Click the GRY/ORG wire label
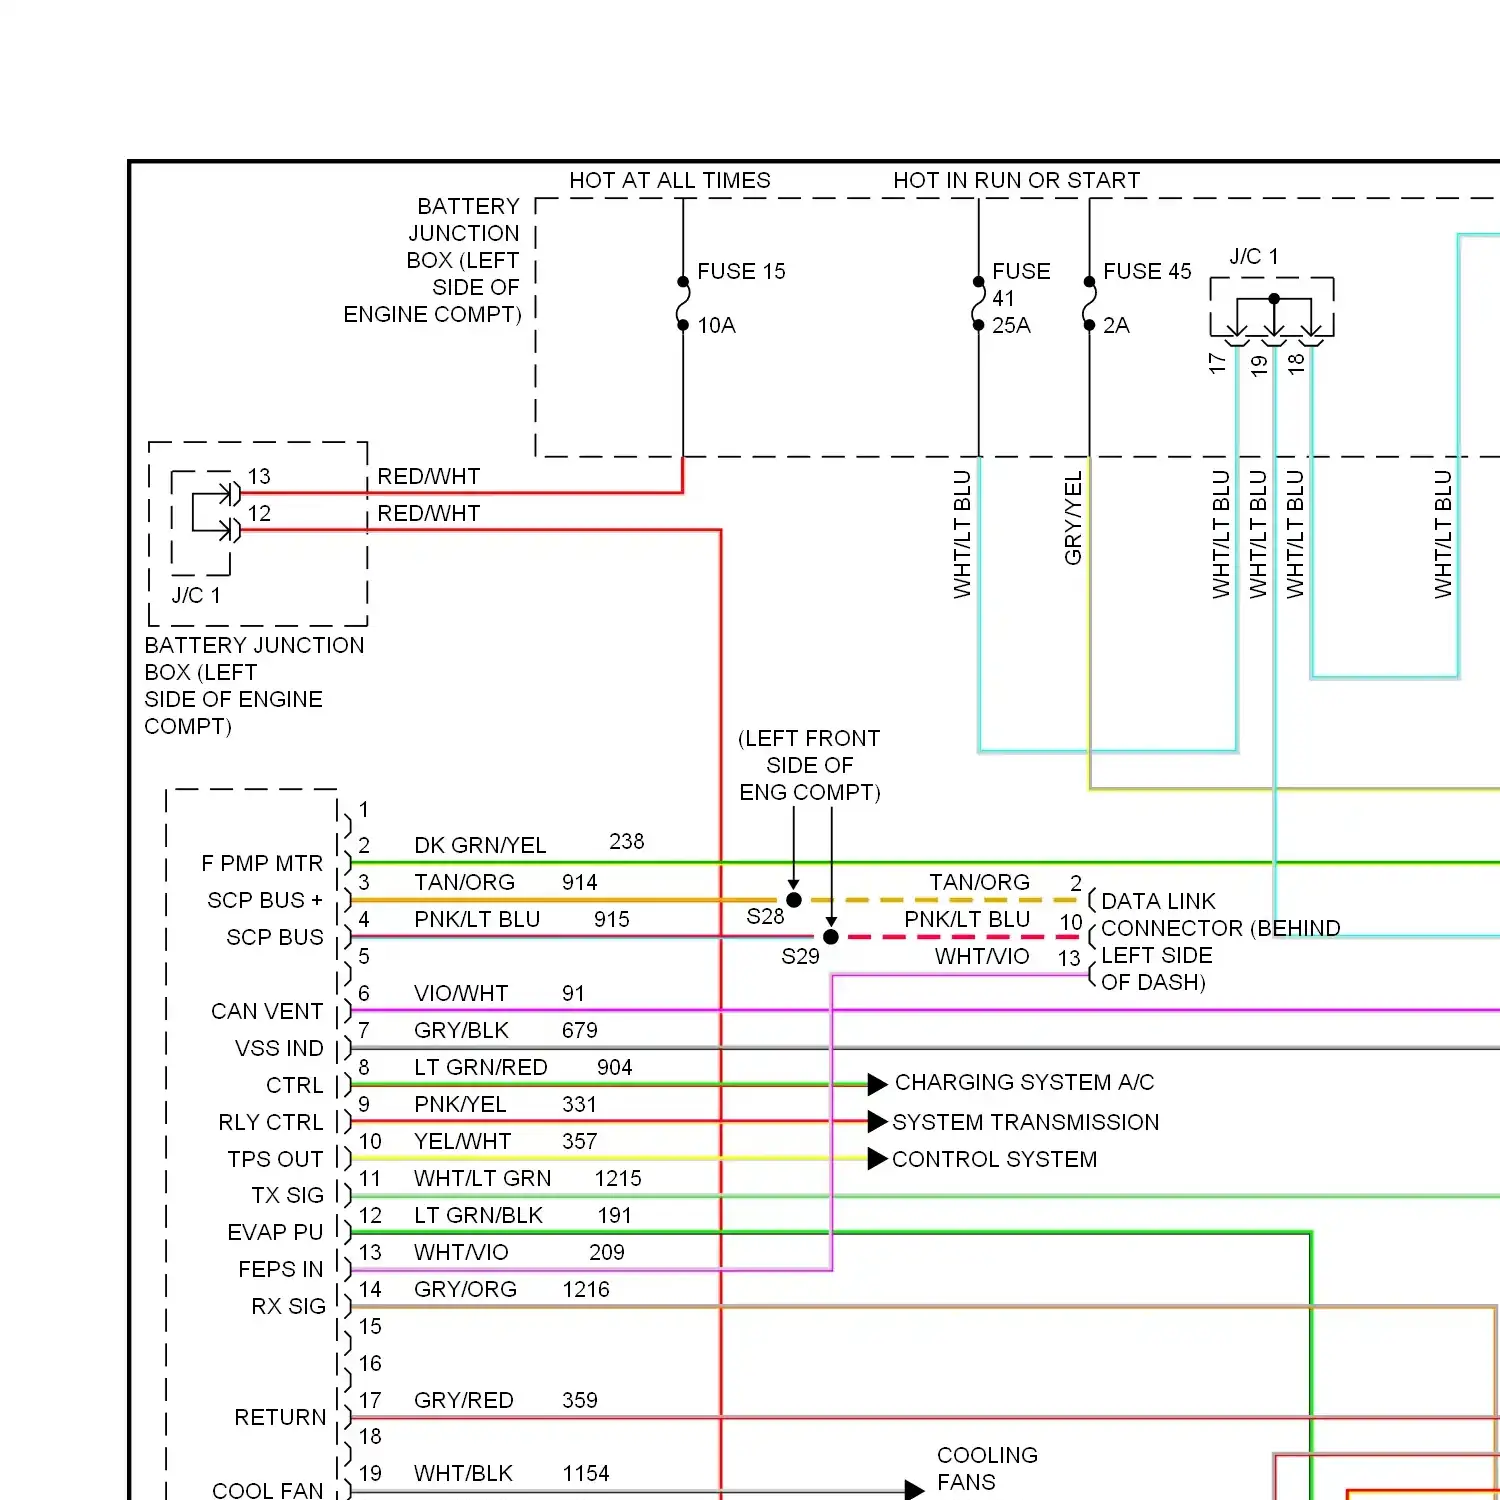Screen dimensions: 1500x1500 pyautogui.click(x=466, y=1289)
